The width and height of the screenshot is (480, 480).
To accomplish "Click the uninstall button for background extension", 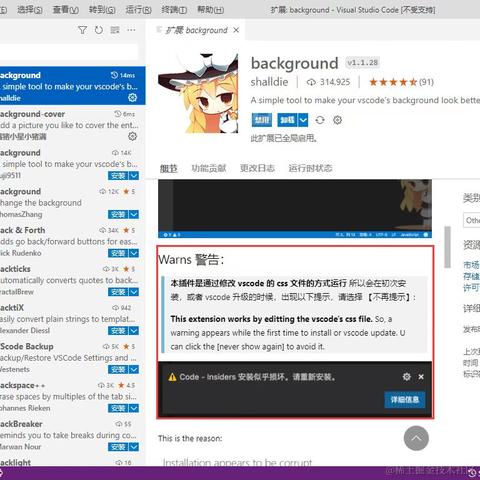I will (287, 120).
